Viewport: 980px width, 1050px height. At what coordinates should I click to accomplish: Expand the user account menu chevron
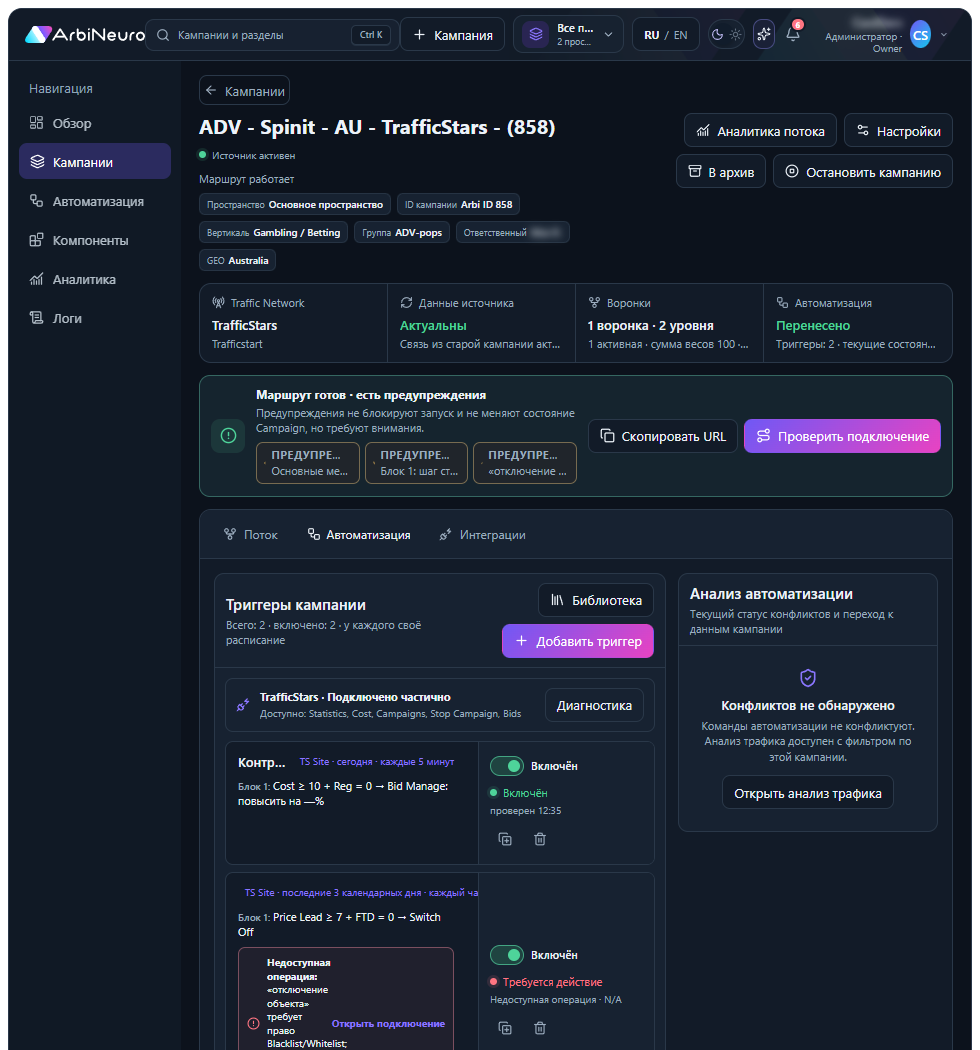click(x=944, y=35)
